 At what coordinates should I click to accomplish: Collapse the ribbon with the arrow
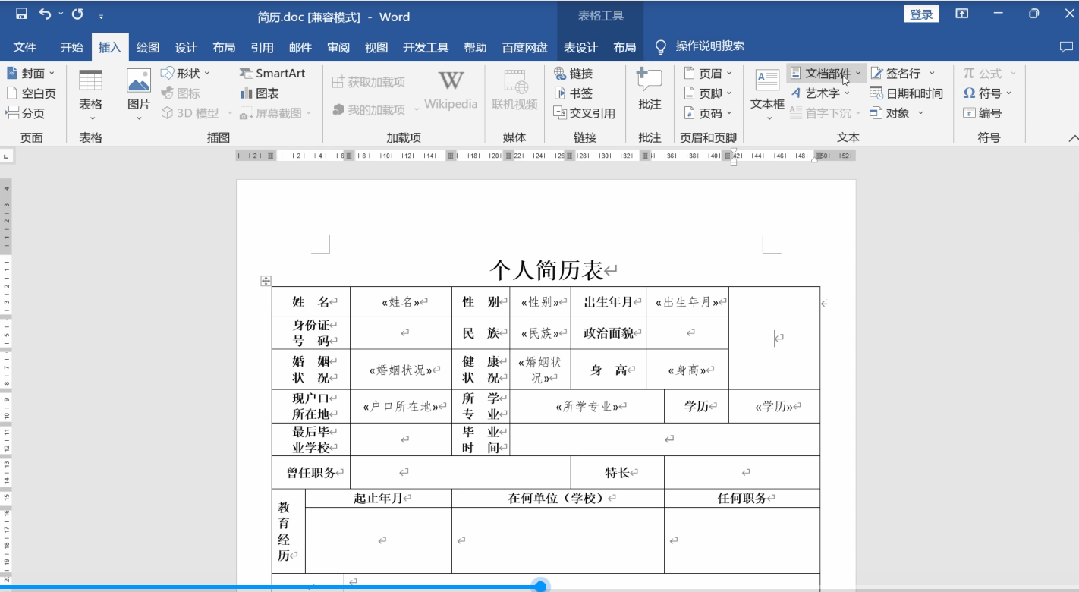click(1072, 138)
